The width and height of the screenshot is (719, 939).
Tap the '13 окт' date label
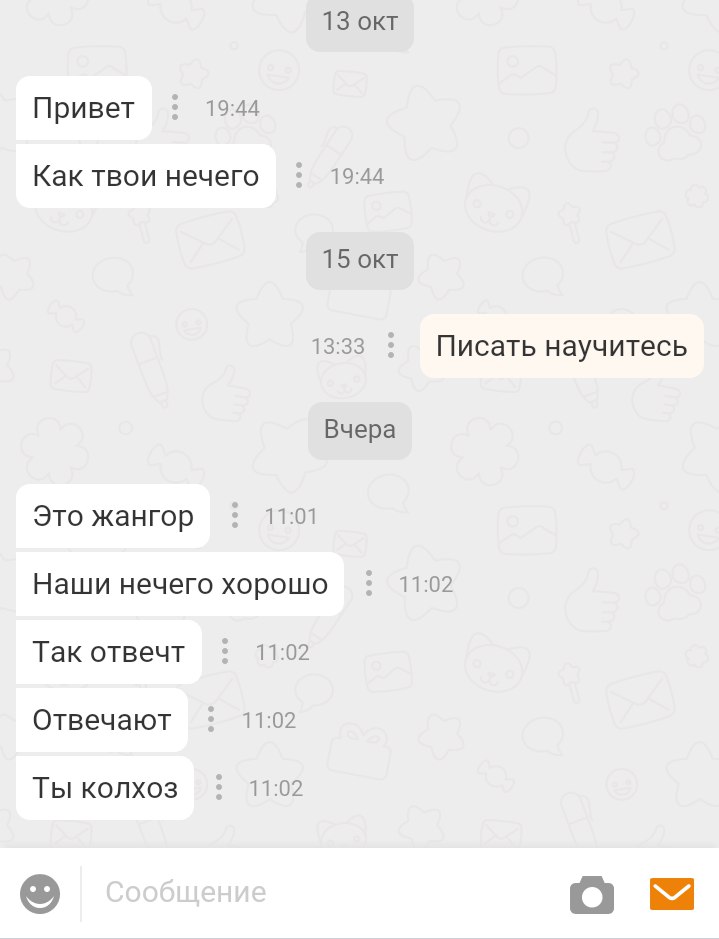(x=360, y=22)
